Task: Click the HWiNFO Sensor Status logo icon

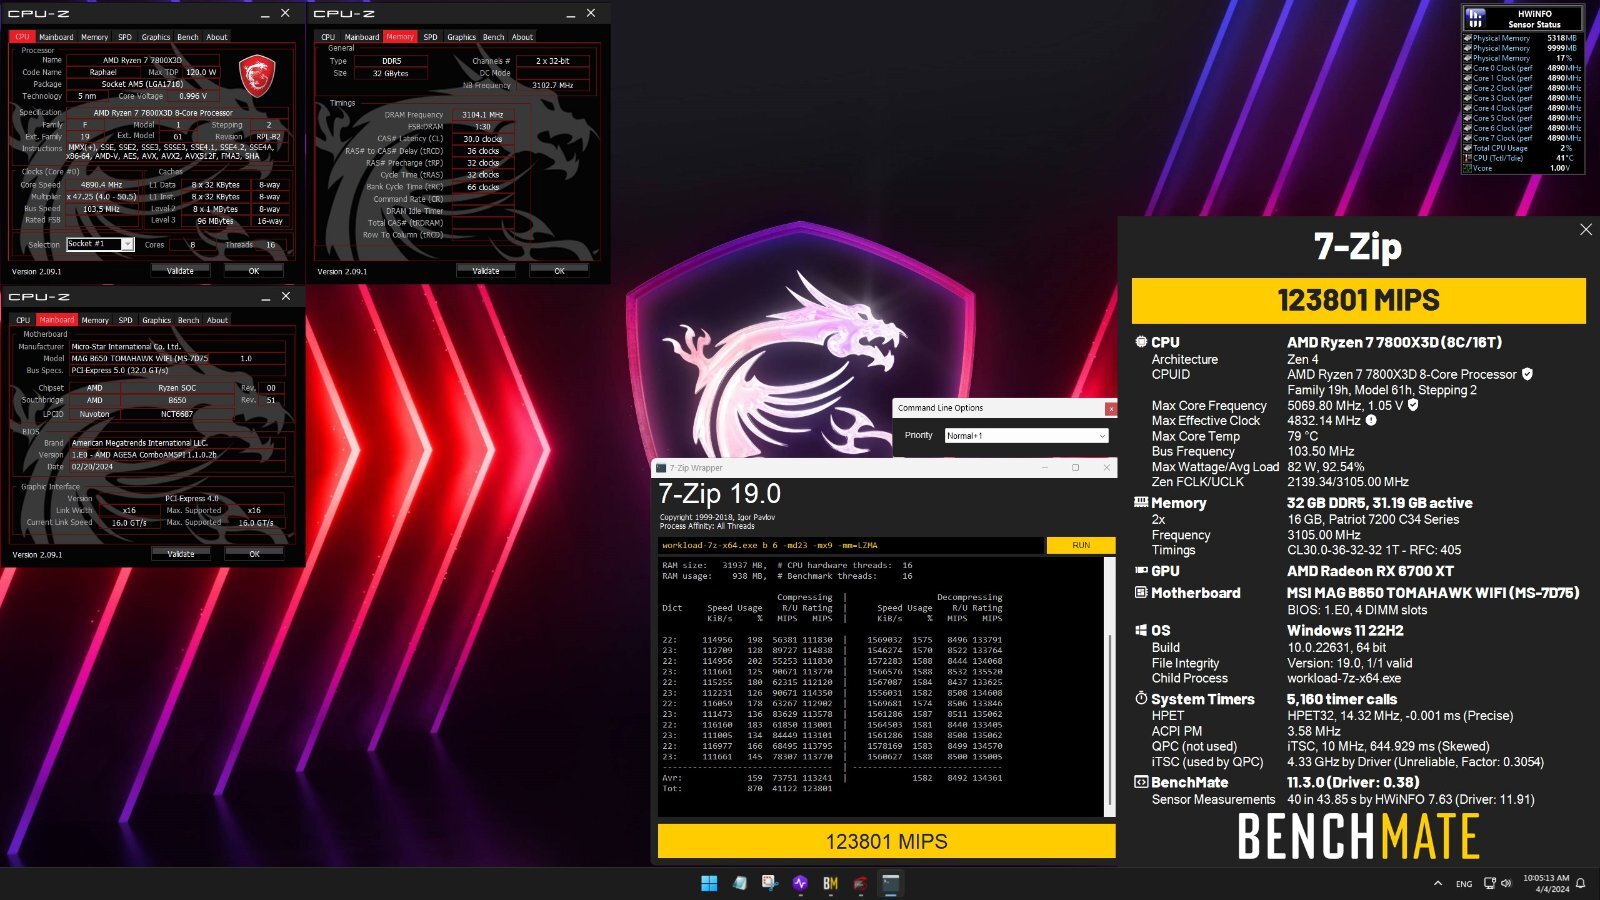Action: (x=1475, y=19)
